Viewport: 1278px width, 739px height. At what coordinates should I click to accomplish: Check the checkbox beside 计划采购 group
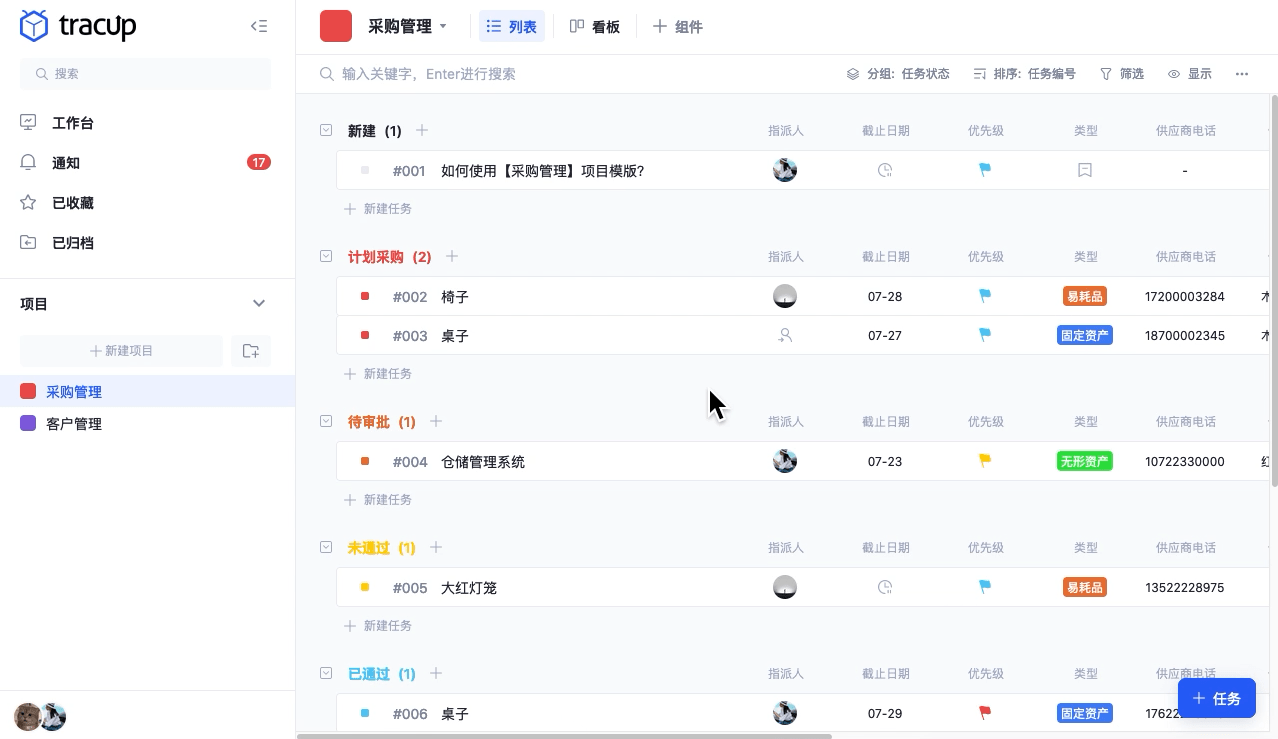pyautogui.click(x=326, y=256)
